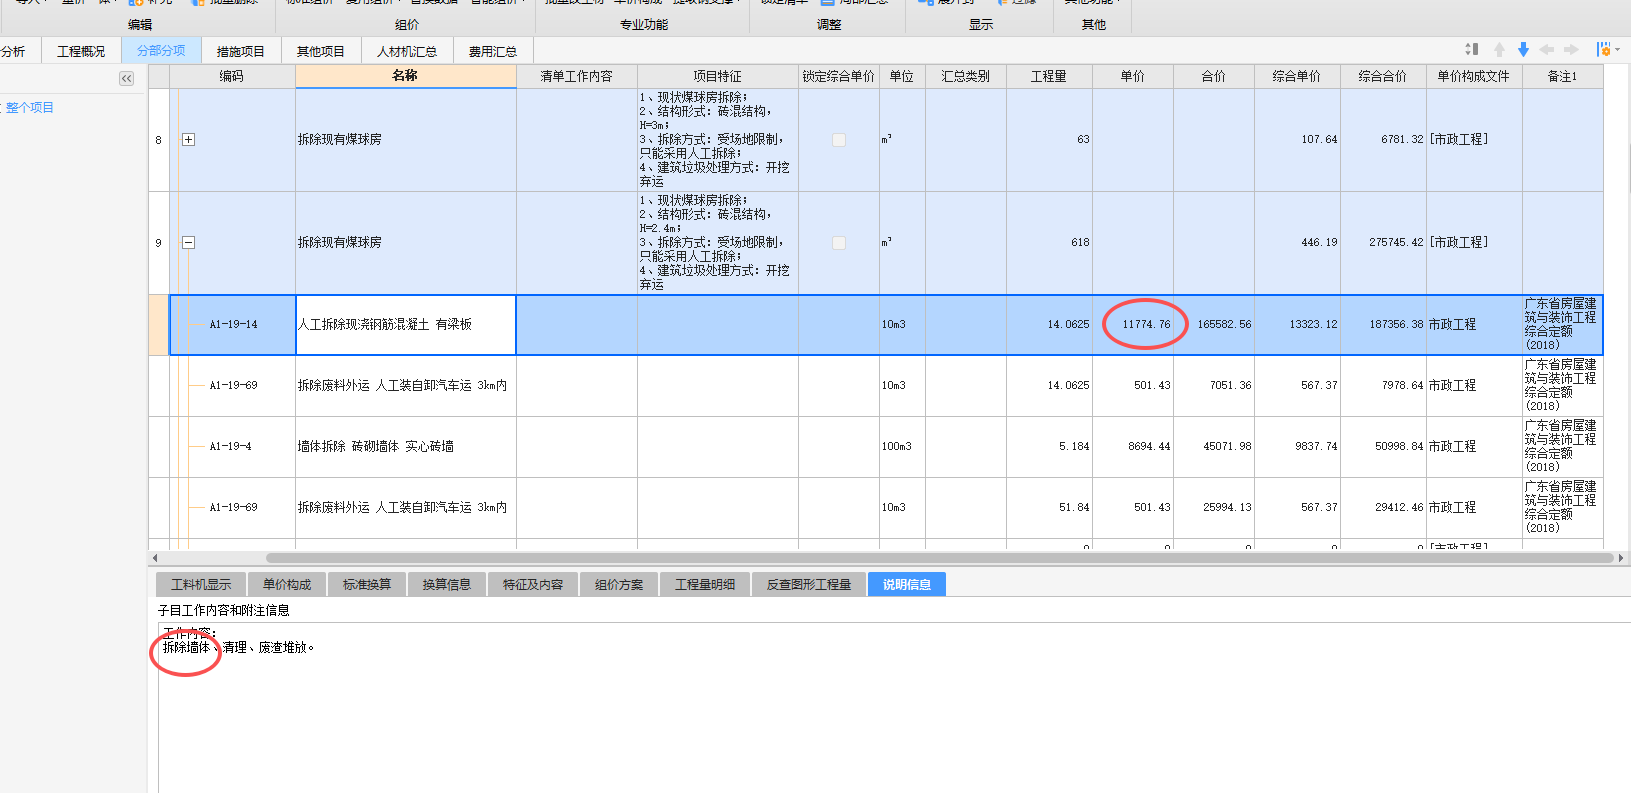Click the row number 9 header

click(158, 243)
